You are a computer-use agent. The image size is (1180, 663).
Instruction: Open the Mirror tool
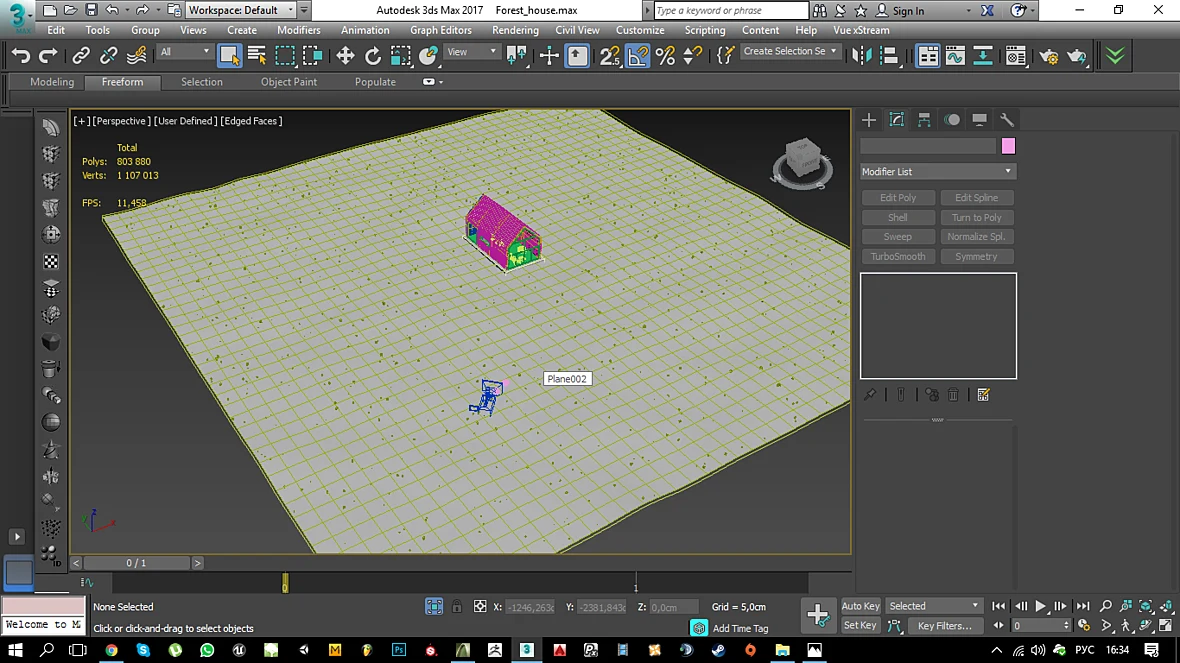click(x=860, y=56)
